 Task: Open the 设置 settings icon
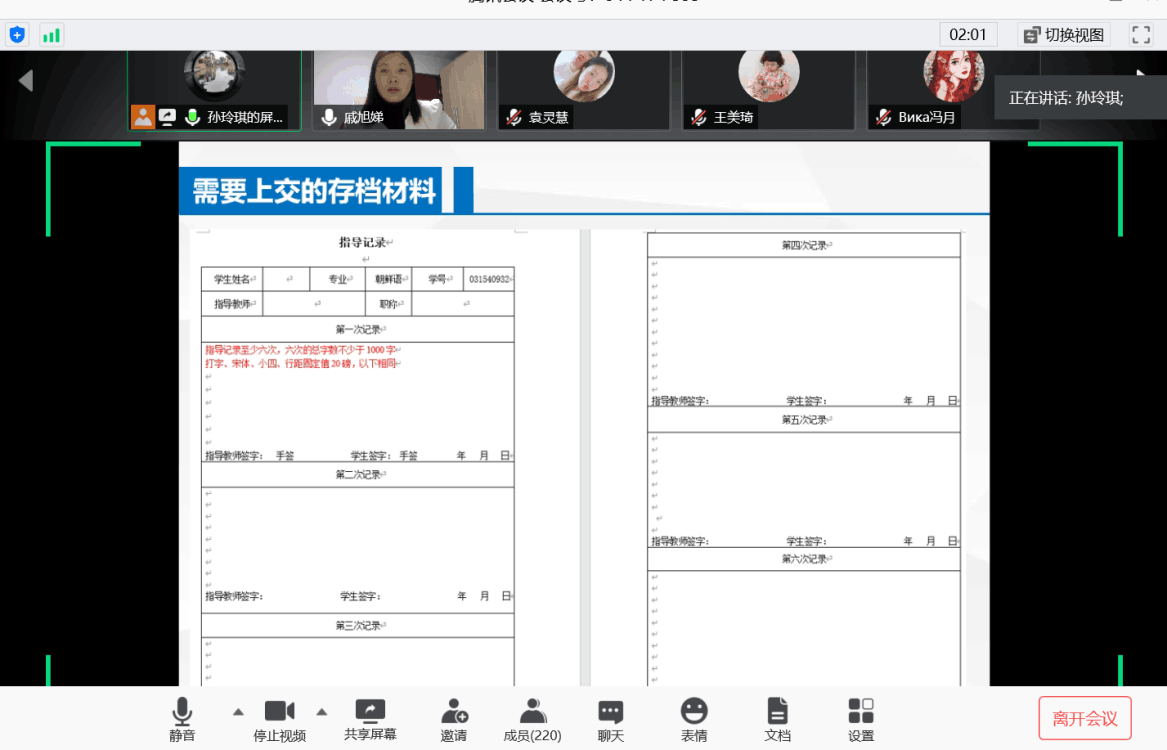click(860, 719)
